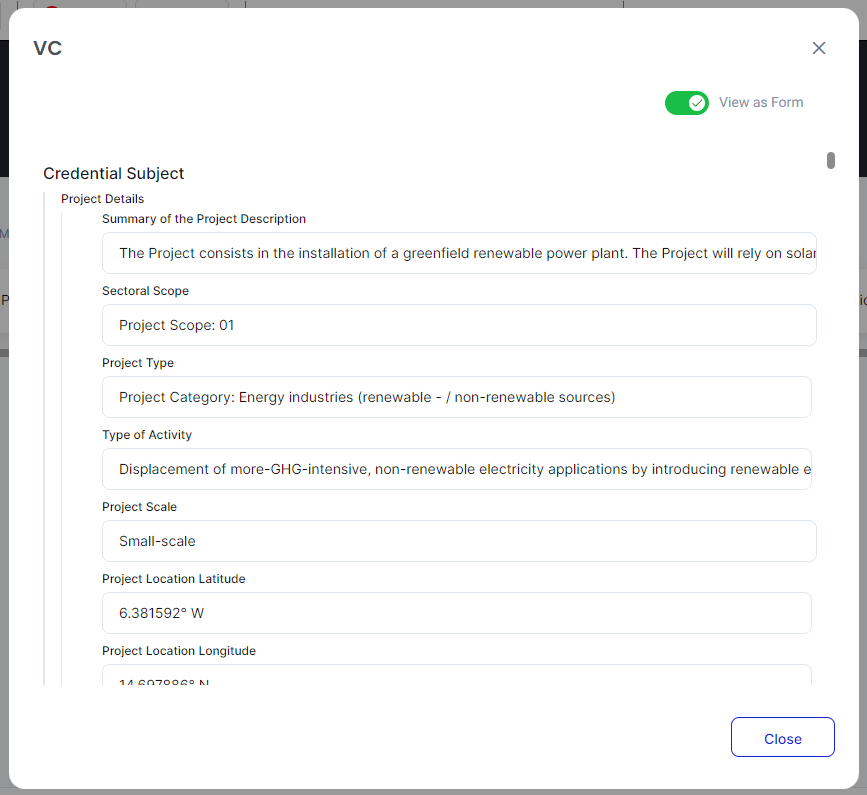Image resolution: width=867 pixels, height=795 pixels.
Task: Select the Project Type field with Energy industries
Action: coord(456,397)
